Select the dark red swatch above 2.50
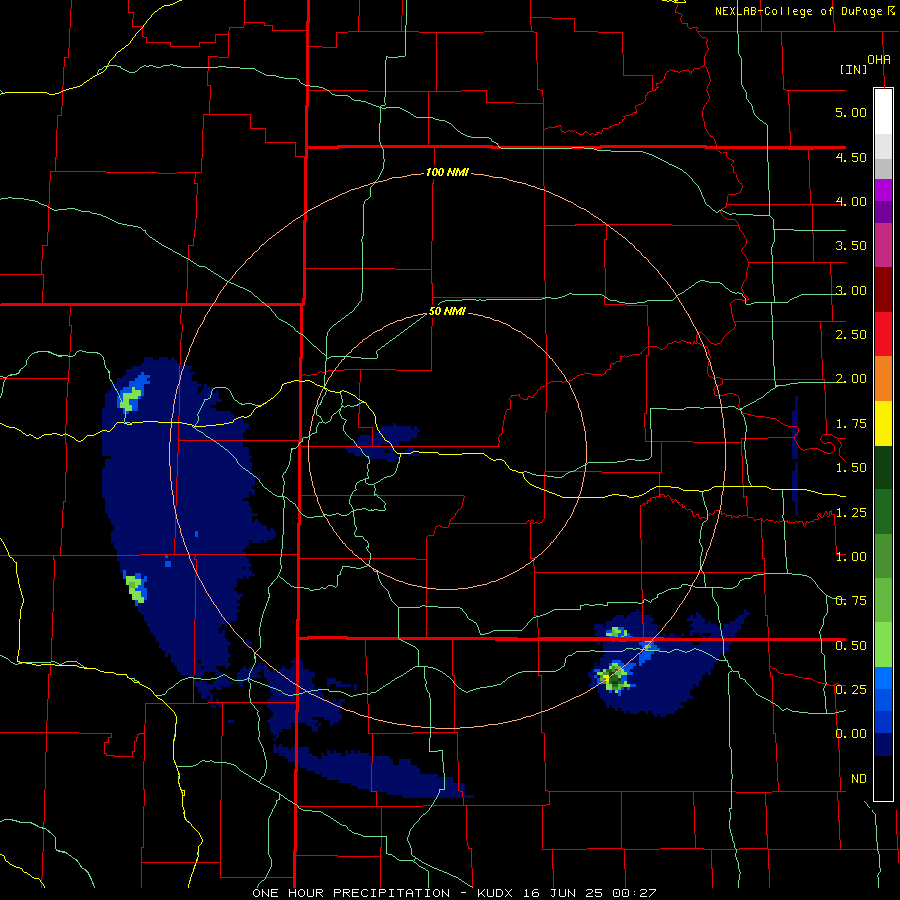Viewport: 900px width, 900px height. click(883, 290)
